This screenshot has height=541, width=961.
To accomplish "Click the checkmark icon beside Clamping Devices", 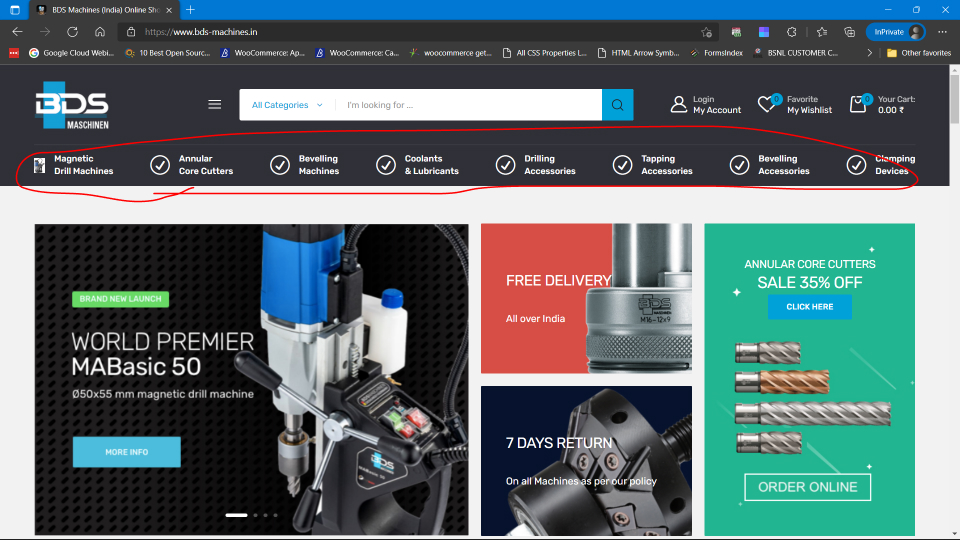I will (856, 165).
